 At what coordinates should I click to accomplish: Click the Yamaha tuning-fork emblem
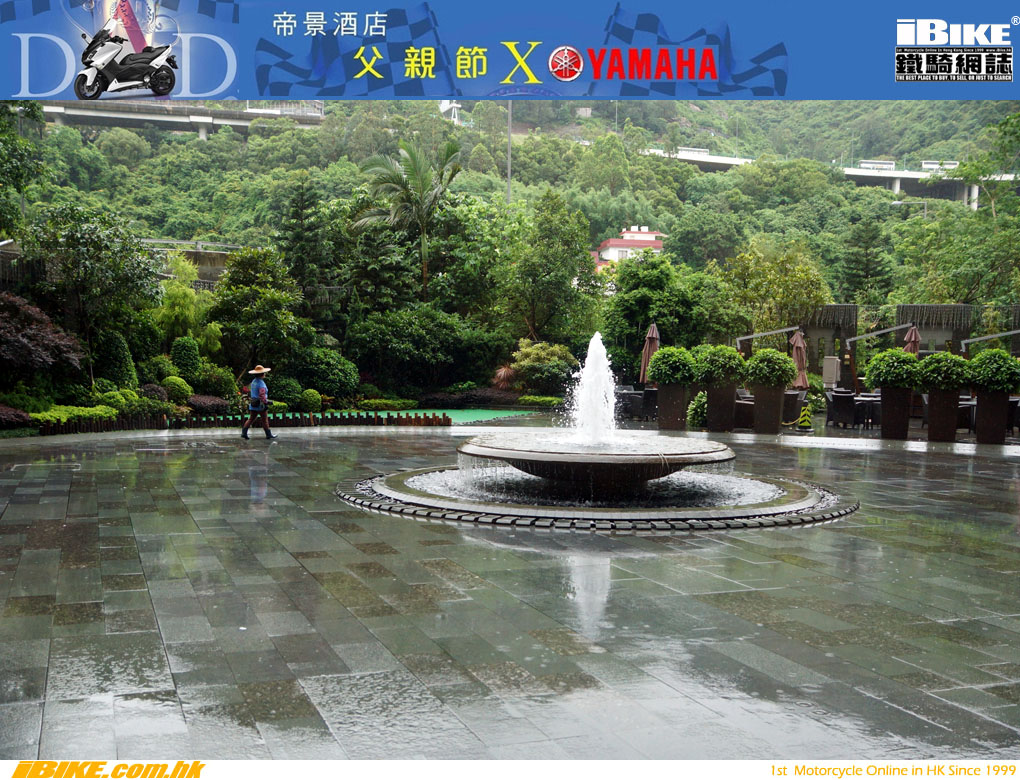coord(565,64)
